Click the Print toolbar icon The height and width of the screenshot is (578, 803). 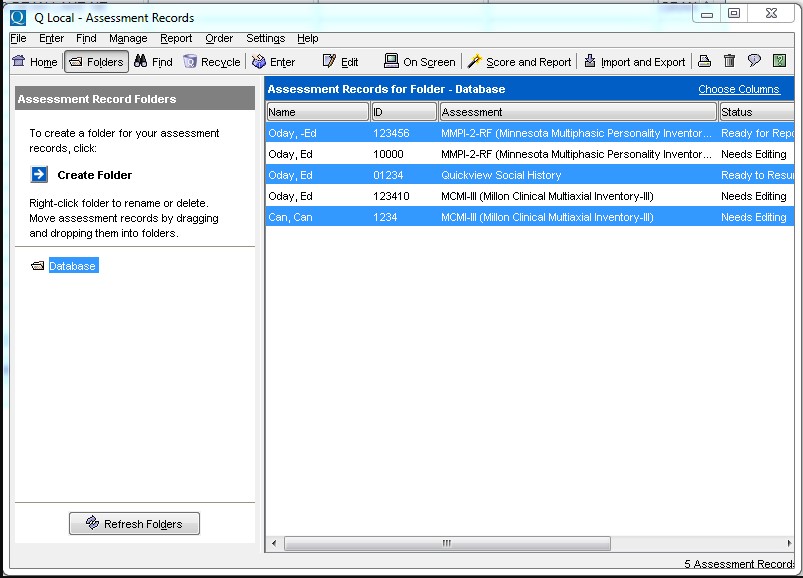(x=705, y=61)
